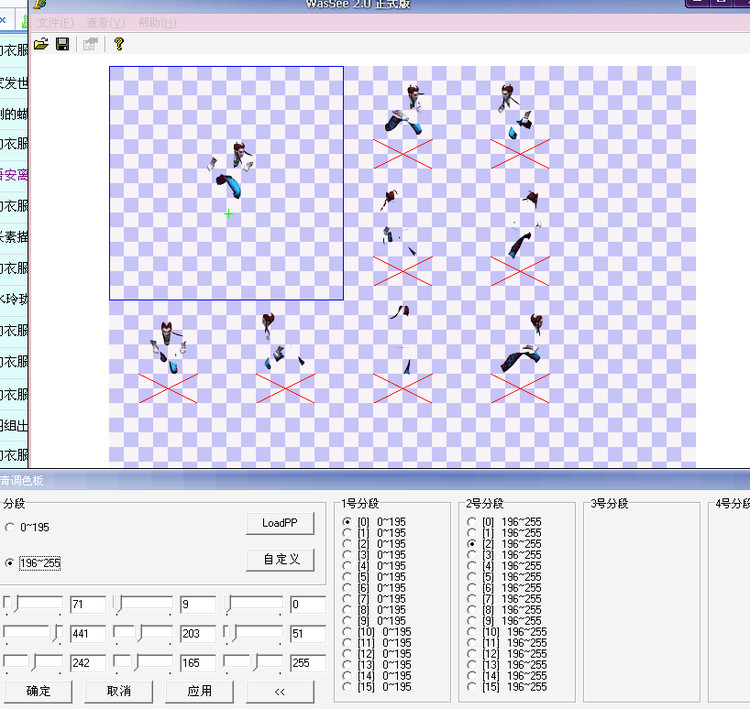Screen dimensions: 750x709
Task: Confirm with the 确定 button
Action: pos(38,691)
